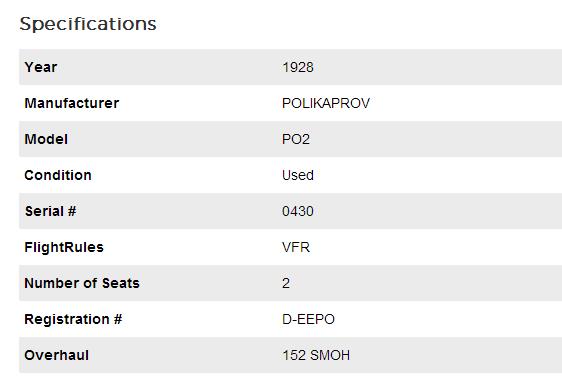Select the Model label
562x385 pixels.
(x=46, y=139)
